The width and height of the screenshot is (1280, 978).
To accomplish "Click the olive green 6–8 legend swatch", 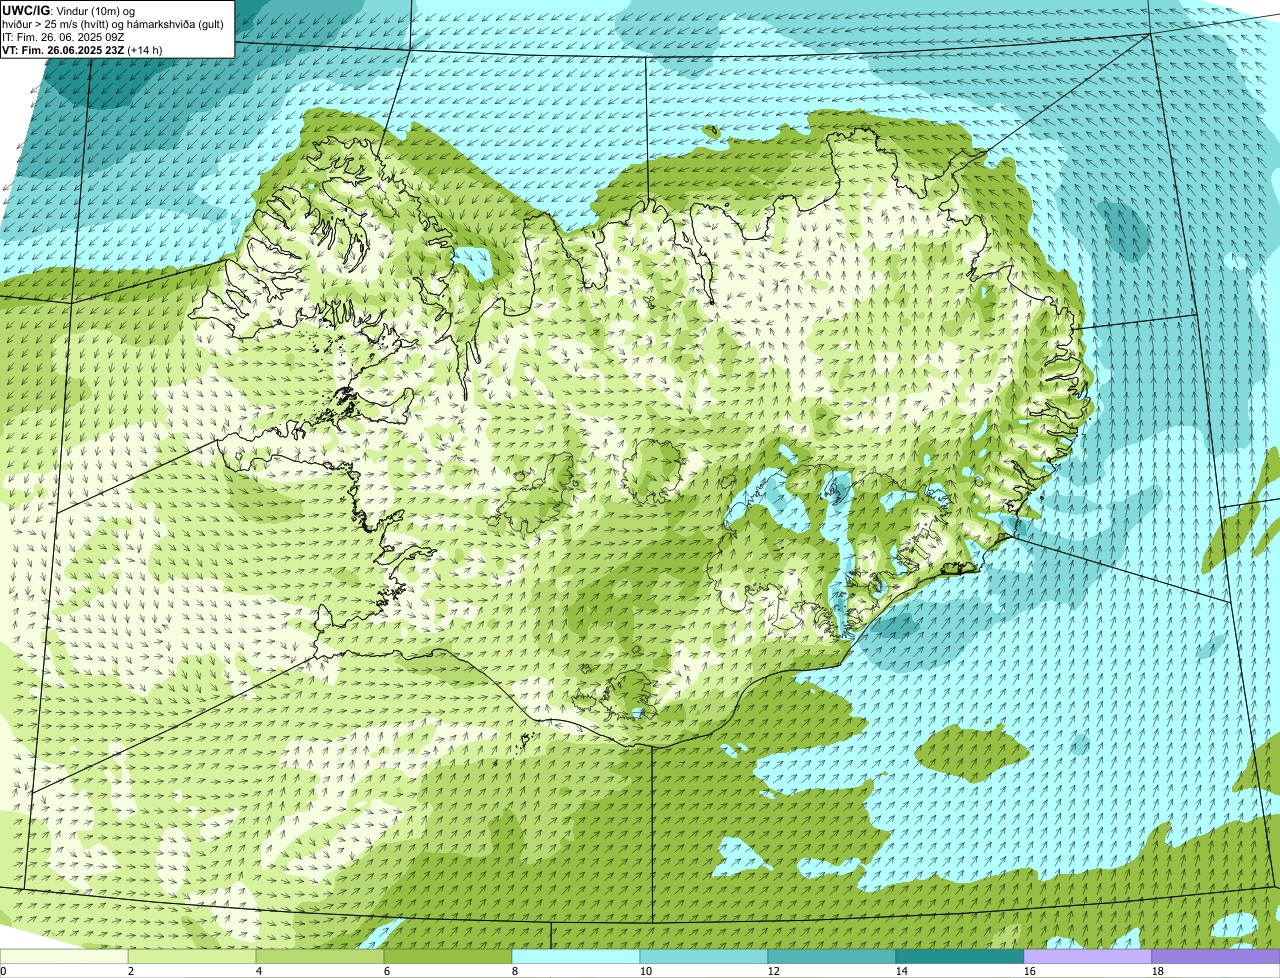I will click(448, 956).
